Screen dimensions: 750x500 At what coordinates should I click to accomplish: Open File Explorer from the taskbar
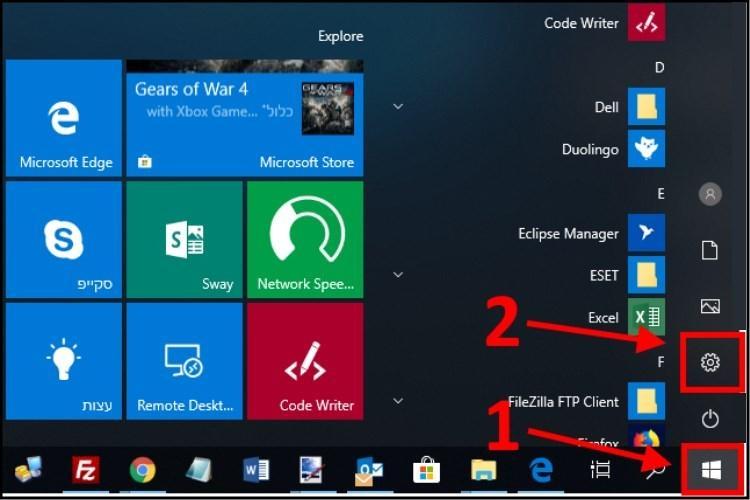[484, 470]
